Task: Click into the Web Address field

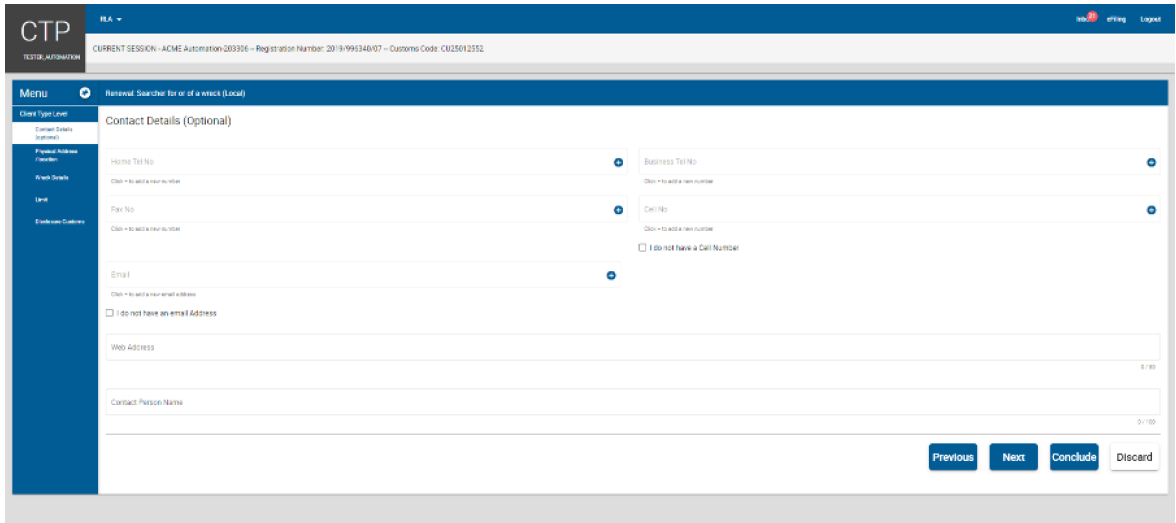Action: (633, 347)
